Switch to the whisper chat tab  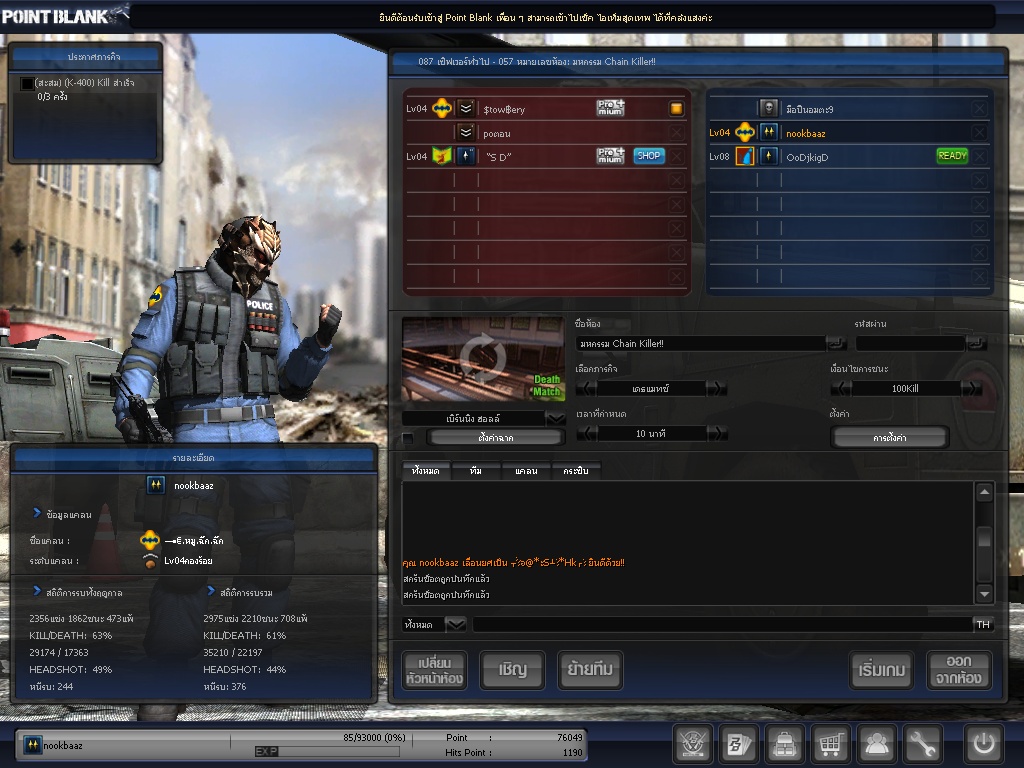575,471
